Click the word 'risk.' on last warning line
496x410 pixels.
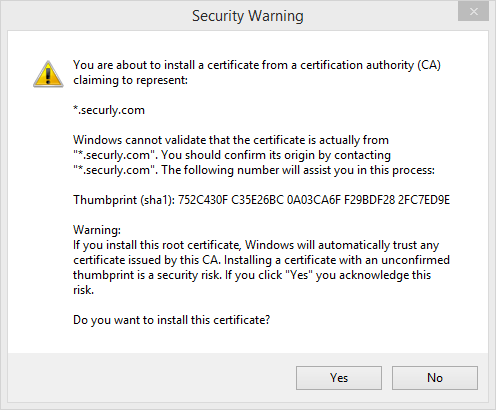(83, 290)
